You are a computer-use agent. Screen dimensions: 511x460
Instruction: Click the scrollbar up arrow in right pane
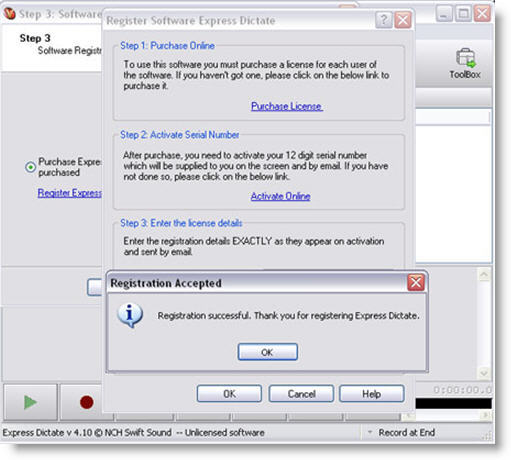(484, 275)
